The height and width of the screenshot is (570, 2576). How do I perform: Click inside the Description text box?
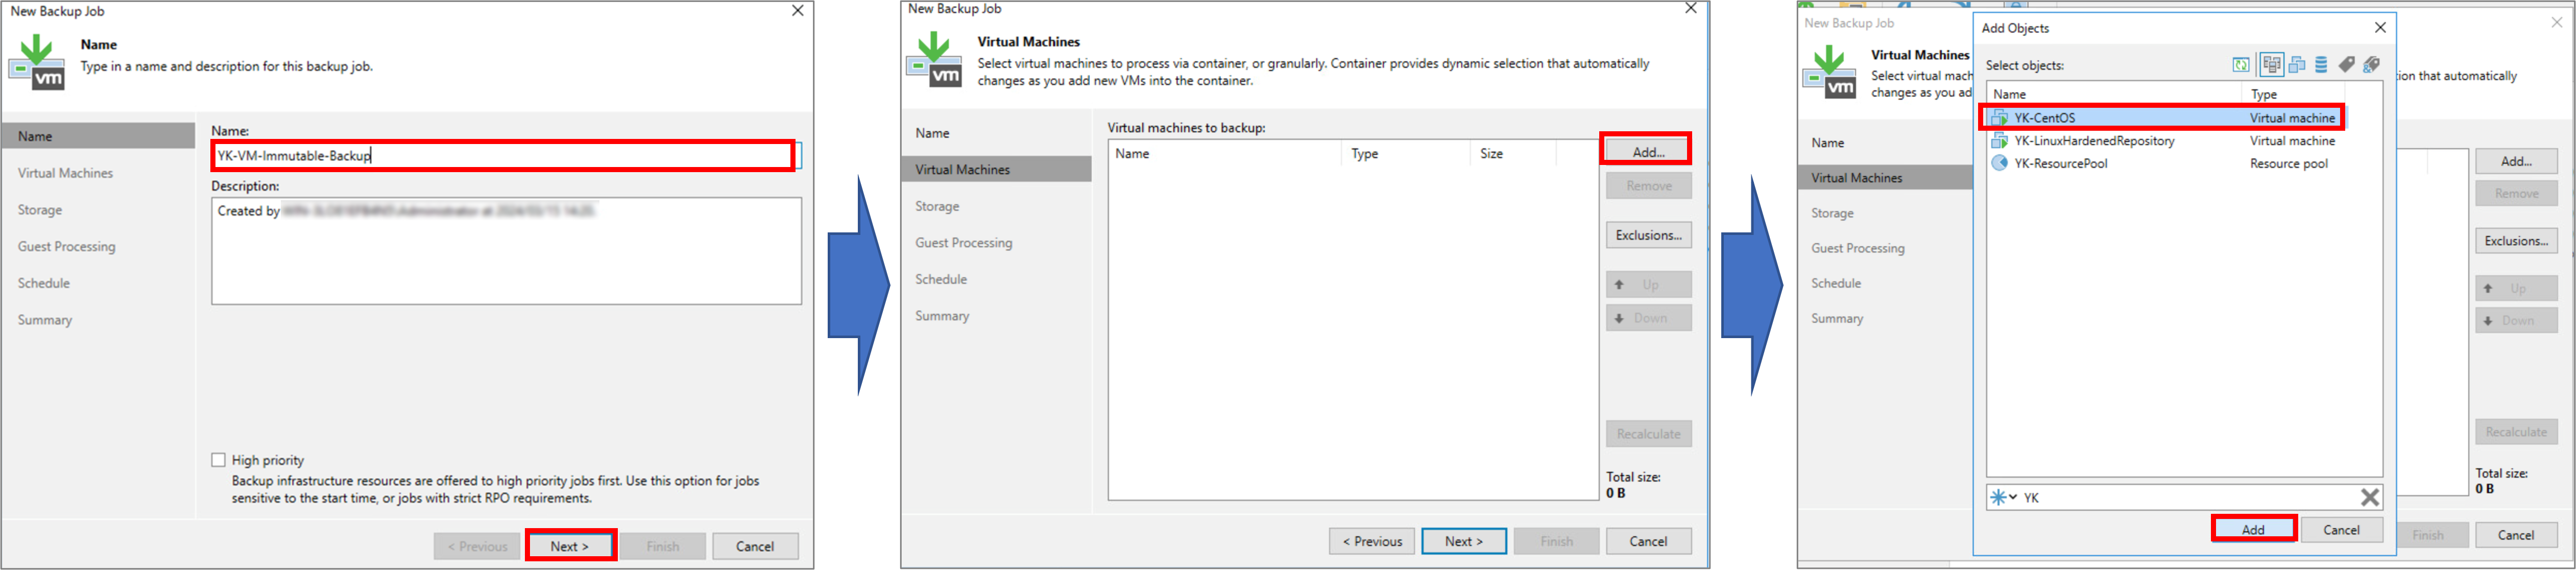(506, 251)
